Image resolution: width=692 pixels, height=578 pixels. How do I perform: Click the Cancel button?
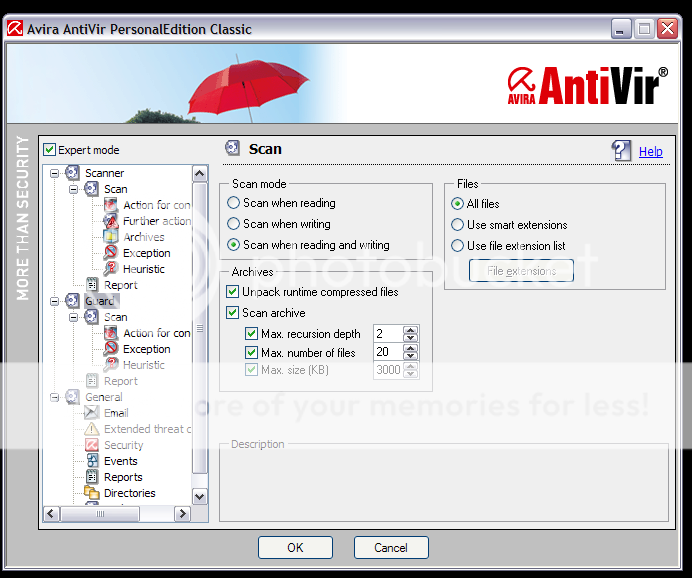pyautogui.click(x=391, y=548)
